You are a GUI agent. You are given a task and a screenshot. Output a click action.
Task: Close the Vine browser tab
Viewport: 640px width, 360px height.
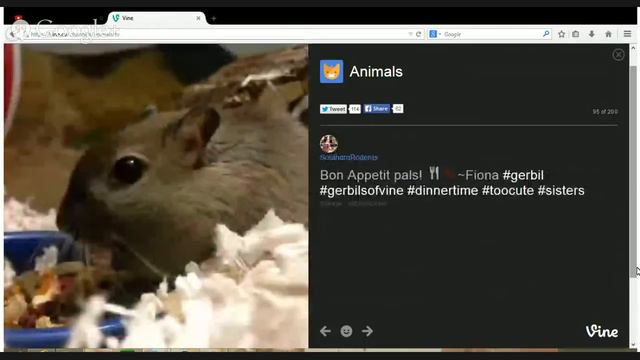(198, 18)
